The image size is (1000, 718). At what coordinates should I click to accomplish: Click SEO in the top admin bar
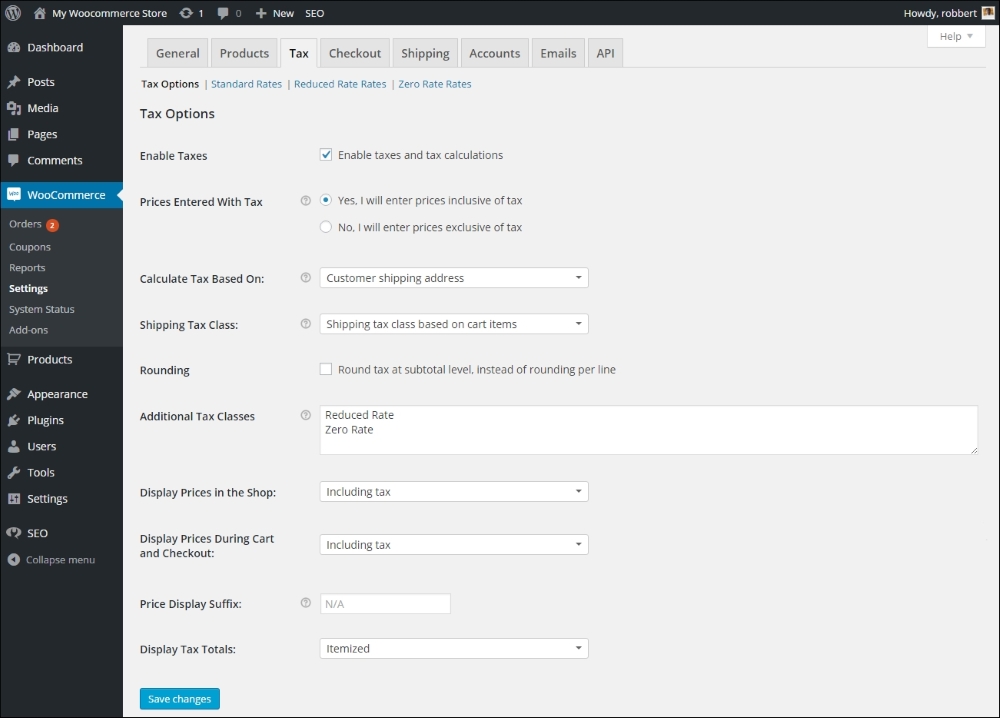(314, 13)
